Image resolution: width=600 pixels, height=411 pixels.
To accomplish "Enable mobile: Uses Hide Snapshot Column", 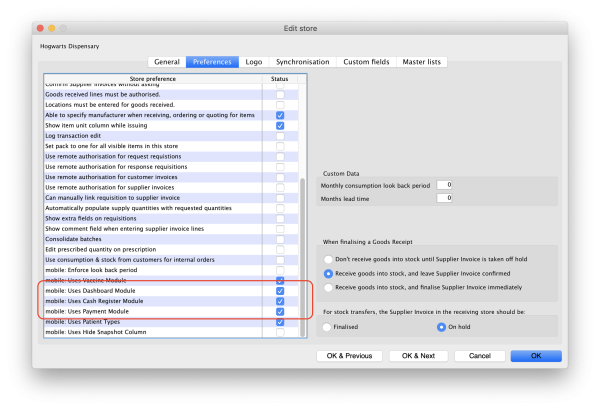I will coord(280,333).
